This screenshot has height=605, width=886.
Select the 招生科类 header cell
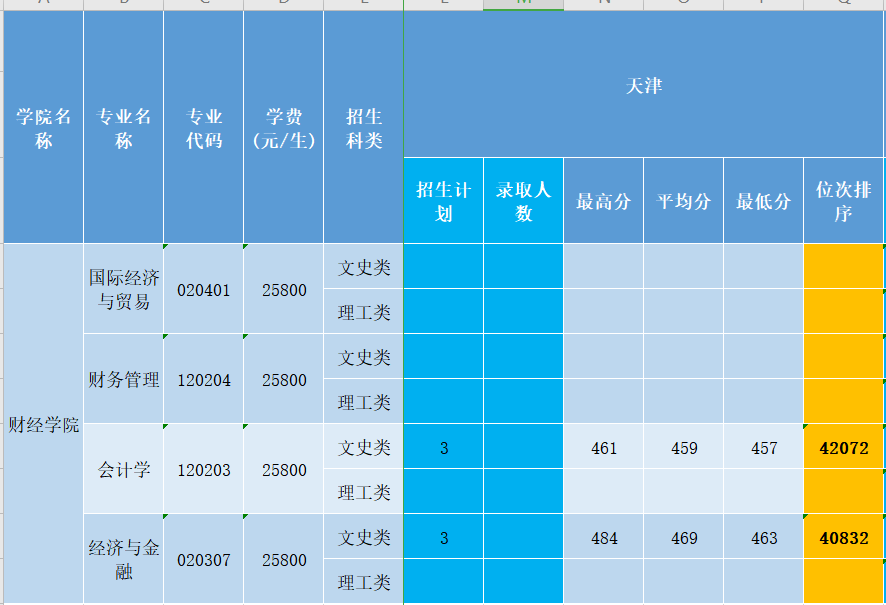point(364,128)
